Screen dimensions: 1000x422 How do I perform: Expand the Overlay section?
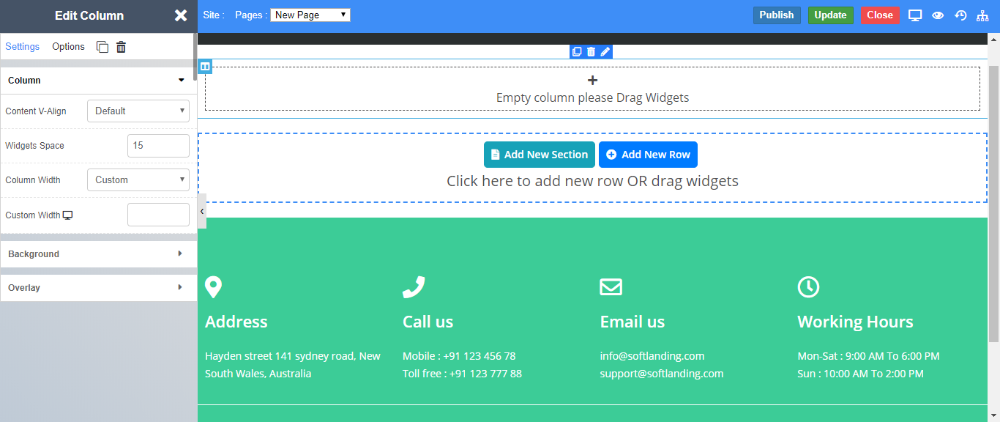pyautogui.click(x=96, y=288)
